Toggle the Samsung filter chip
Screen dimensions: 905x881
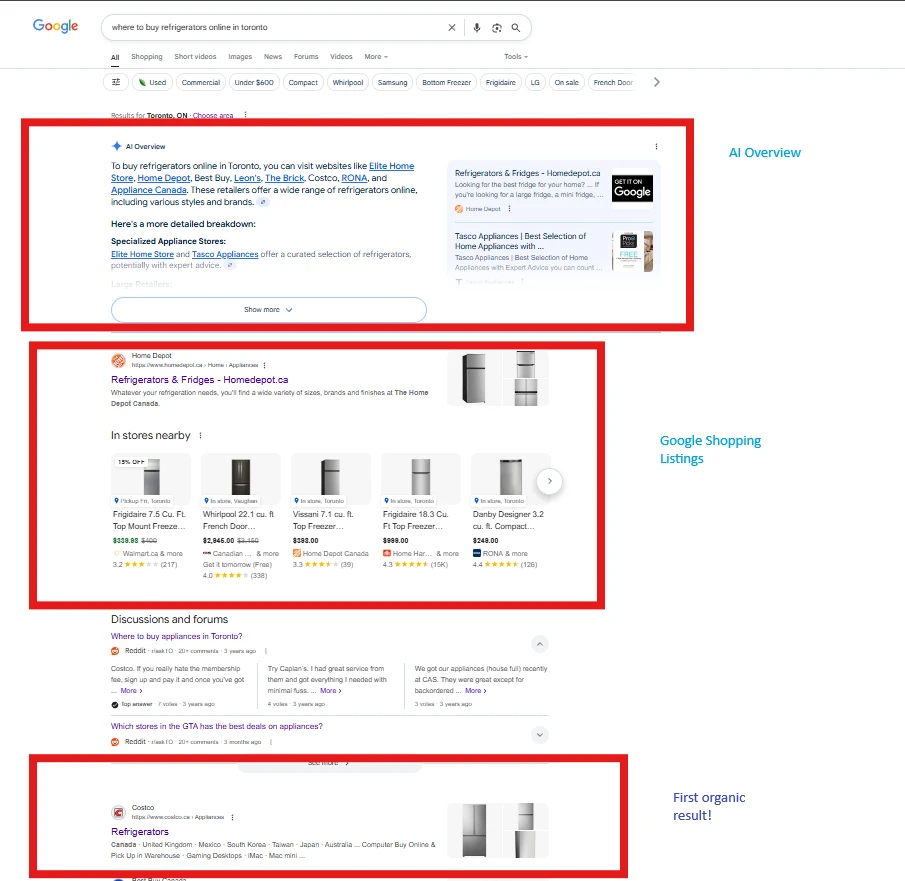tap(392, 82)
